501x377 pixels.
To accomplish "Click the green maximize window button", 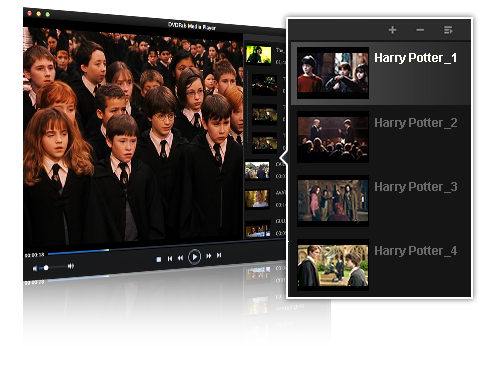I will [x=48, y=14].
